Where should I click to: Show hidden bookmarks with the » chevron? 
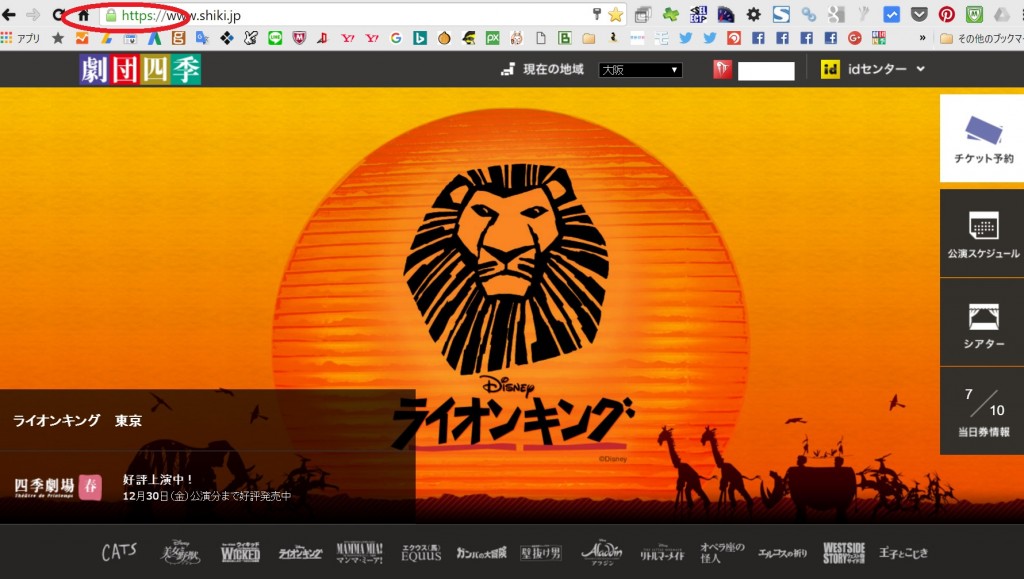click(x=922, y=39)
